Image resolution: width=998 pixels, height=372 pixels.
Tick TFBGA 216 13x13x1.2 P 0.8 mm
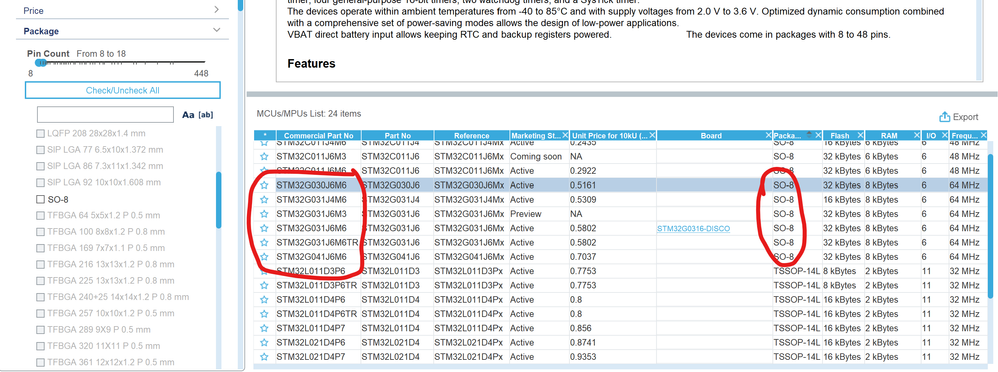pyautogui.click(x=41, y=264)
